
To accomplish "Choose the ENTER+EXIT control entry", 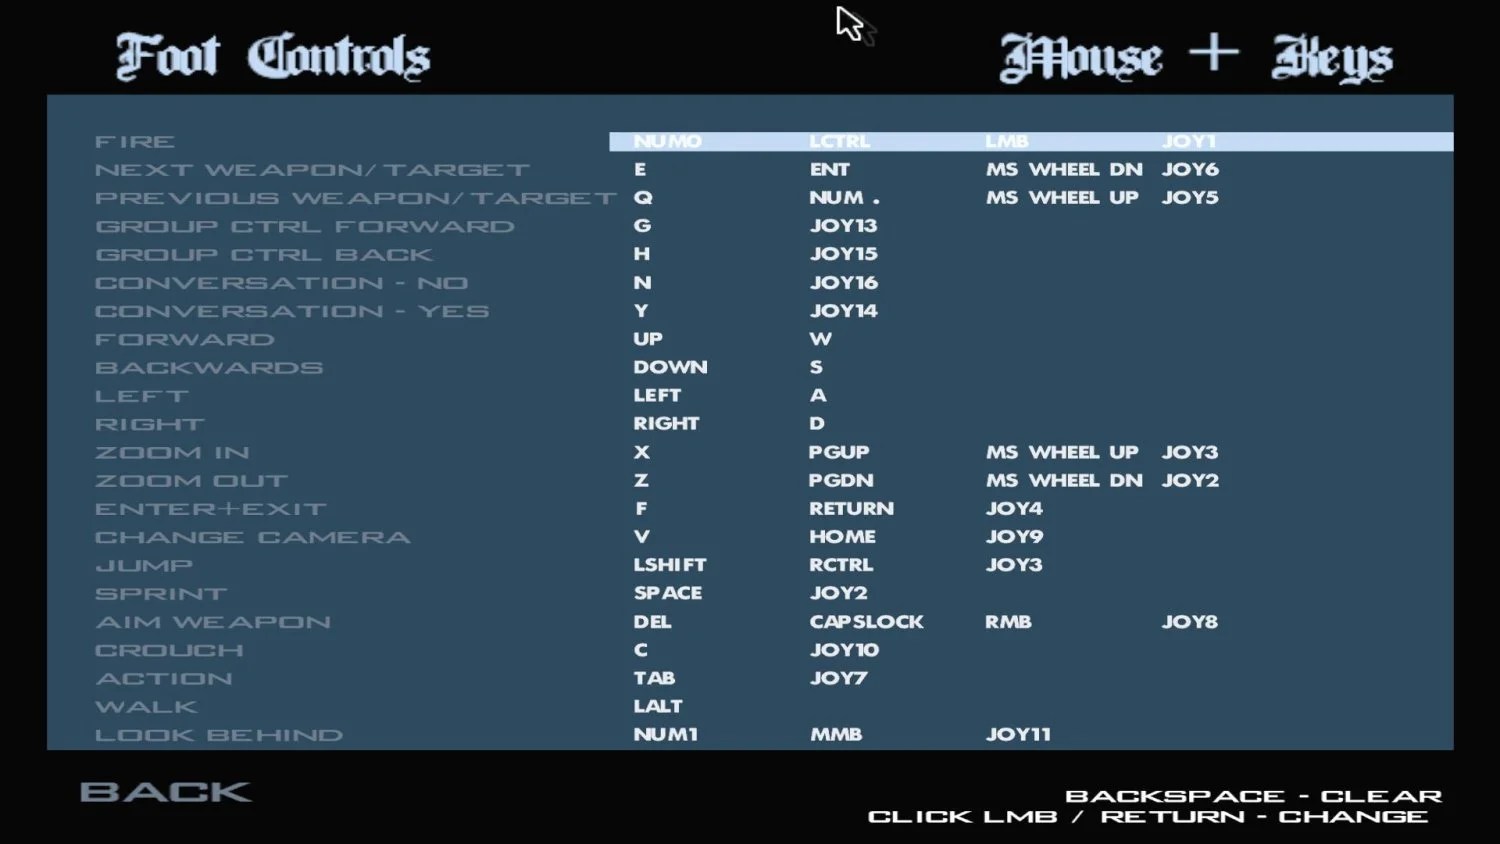I will [x=750, y=509].
